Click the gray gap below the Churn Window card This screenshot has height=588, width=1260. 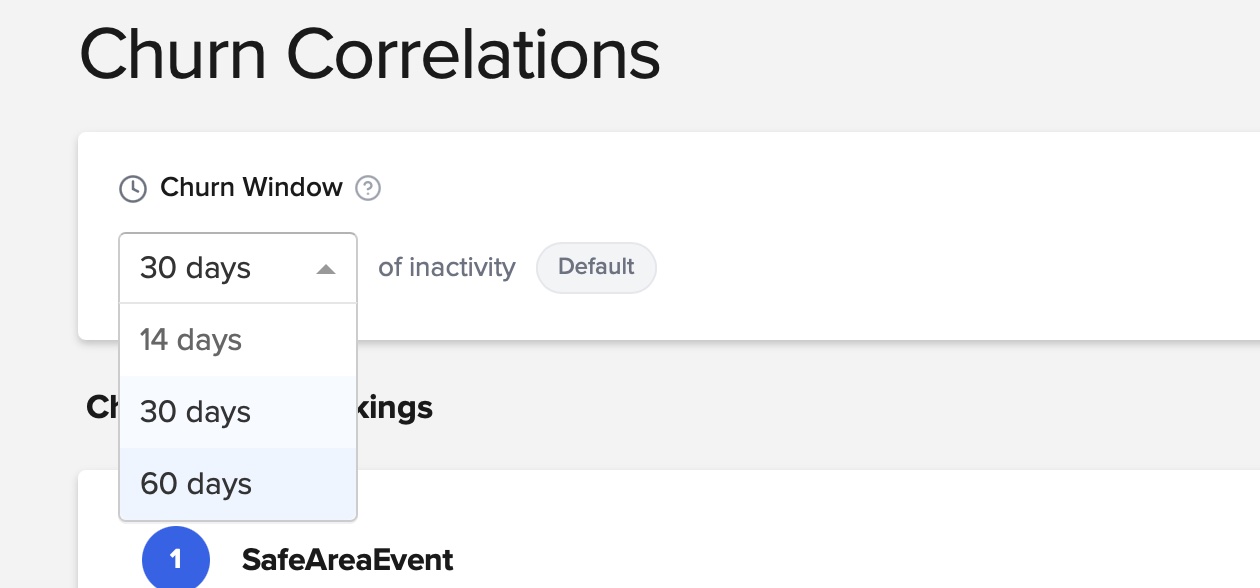tap(800, 405)
